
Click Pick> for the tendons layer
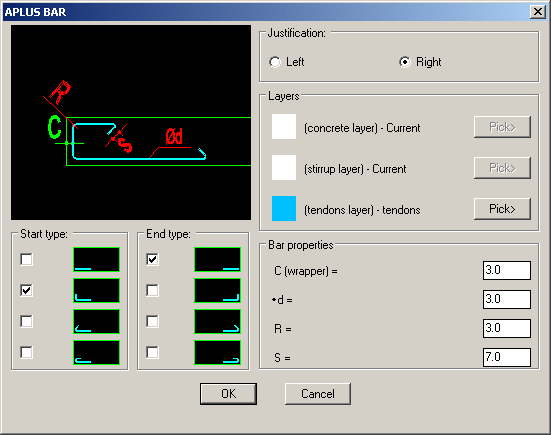502,209
